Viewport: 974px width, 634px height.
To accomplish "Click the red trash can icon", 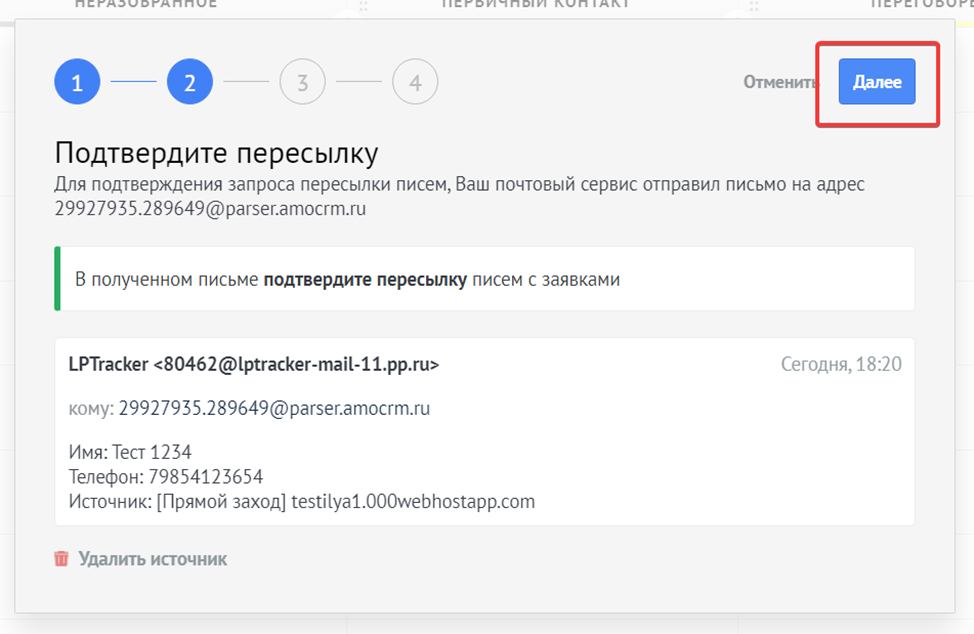I will pos(61,558).
